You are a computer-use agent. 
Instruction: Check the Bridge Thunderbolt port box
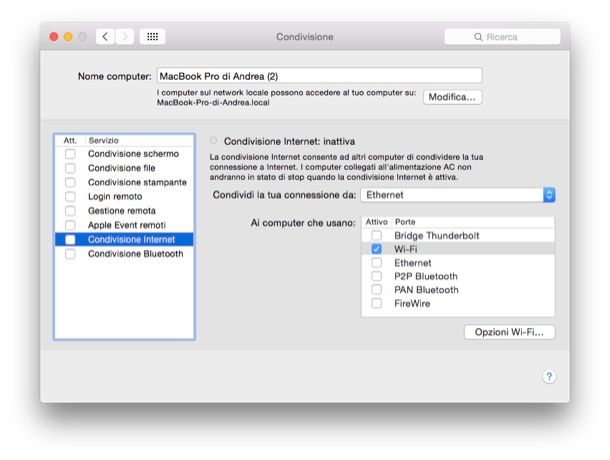376,235
